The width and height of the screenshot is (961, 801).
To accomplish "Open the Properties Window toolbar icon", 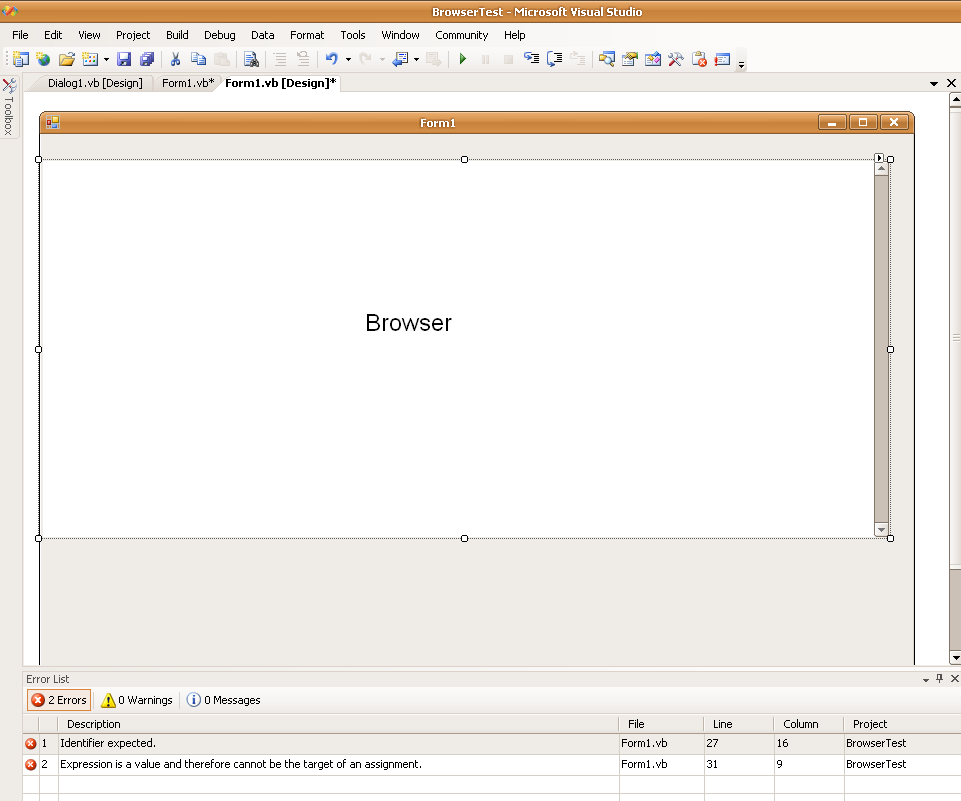I will (629, 59).
